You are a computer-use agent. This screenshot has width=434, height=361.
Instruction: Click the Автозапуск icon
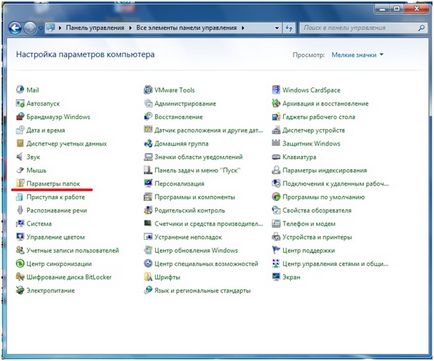(x=20, y=103)
